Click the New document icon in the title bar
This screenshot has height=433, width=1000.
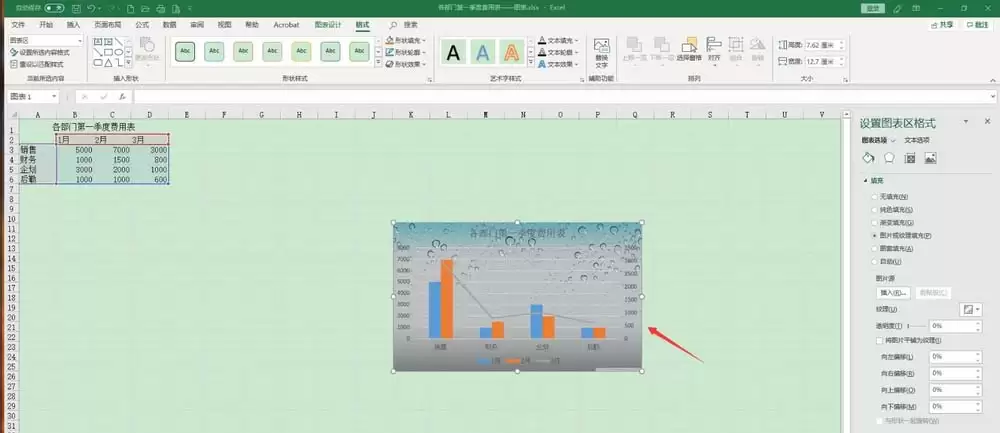click(131, 8)
